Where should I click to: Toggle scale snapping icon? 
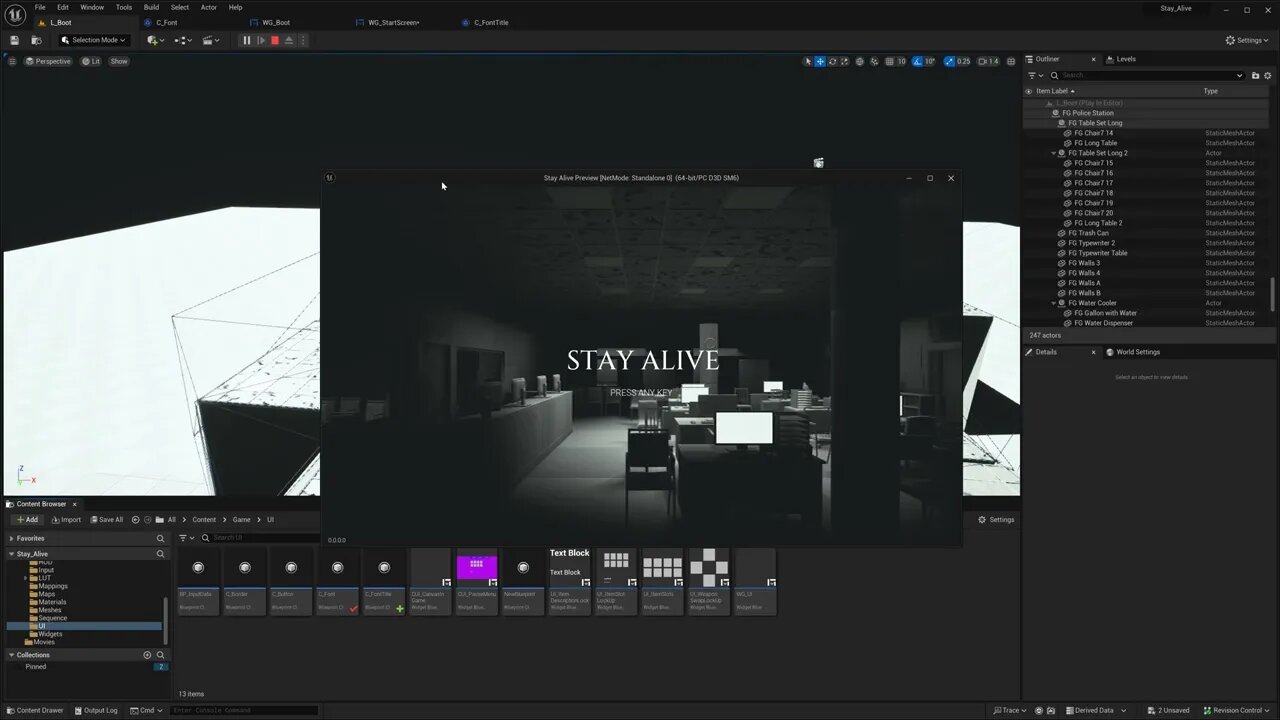(x=949, y=61)
